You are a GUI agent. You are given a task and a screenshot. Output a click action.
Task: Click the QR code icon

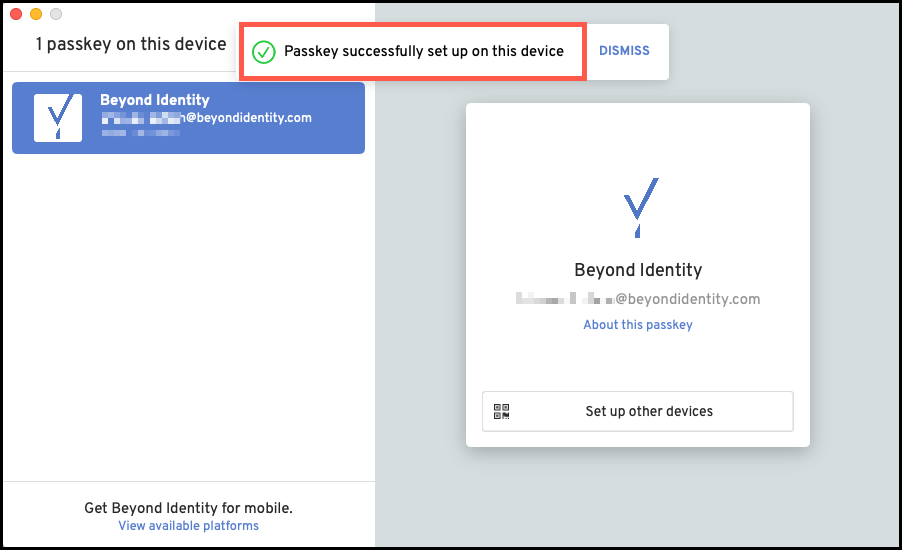(x=502, y=411)
